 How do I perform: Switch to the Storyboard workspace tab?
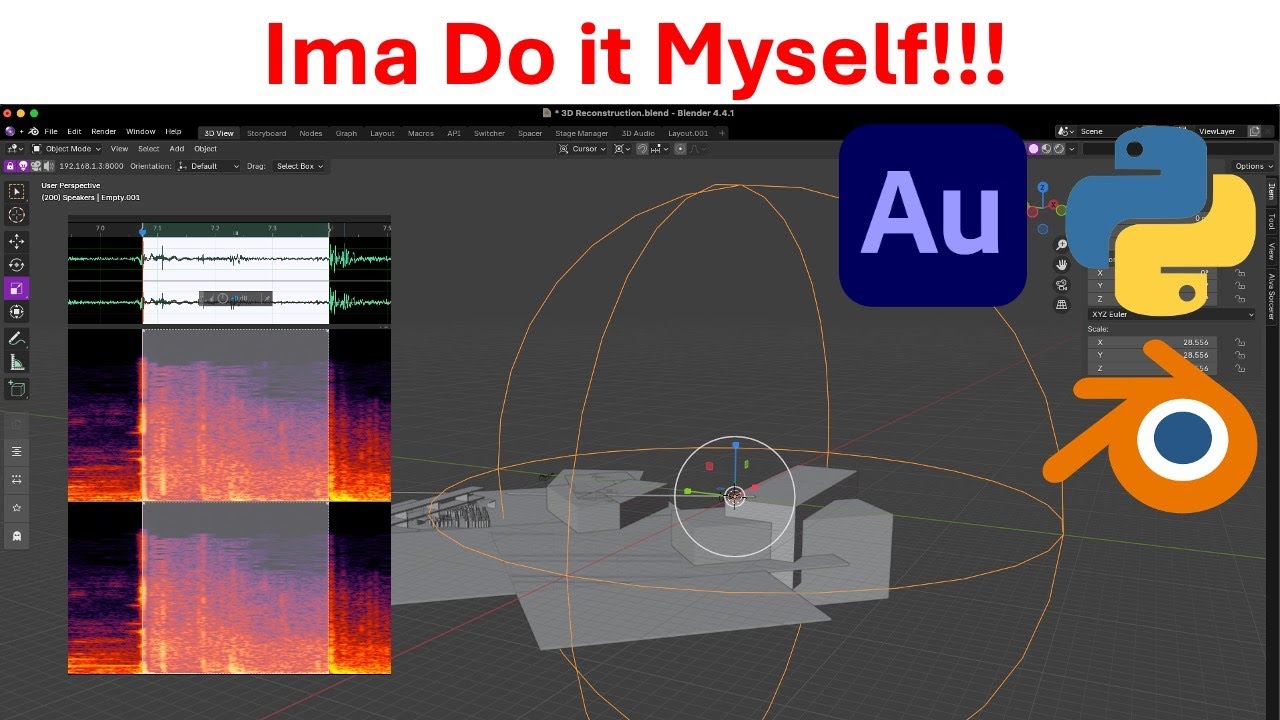click(267, 133)
